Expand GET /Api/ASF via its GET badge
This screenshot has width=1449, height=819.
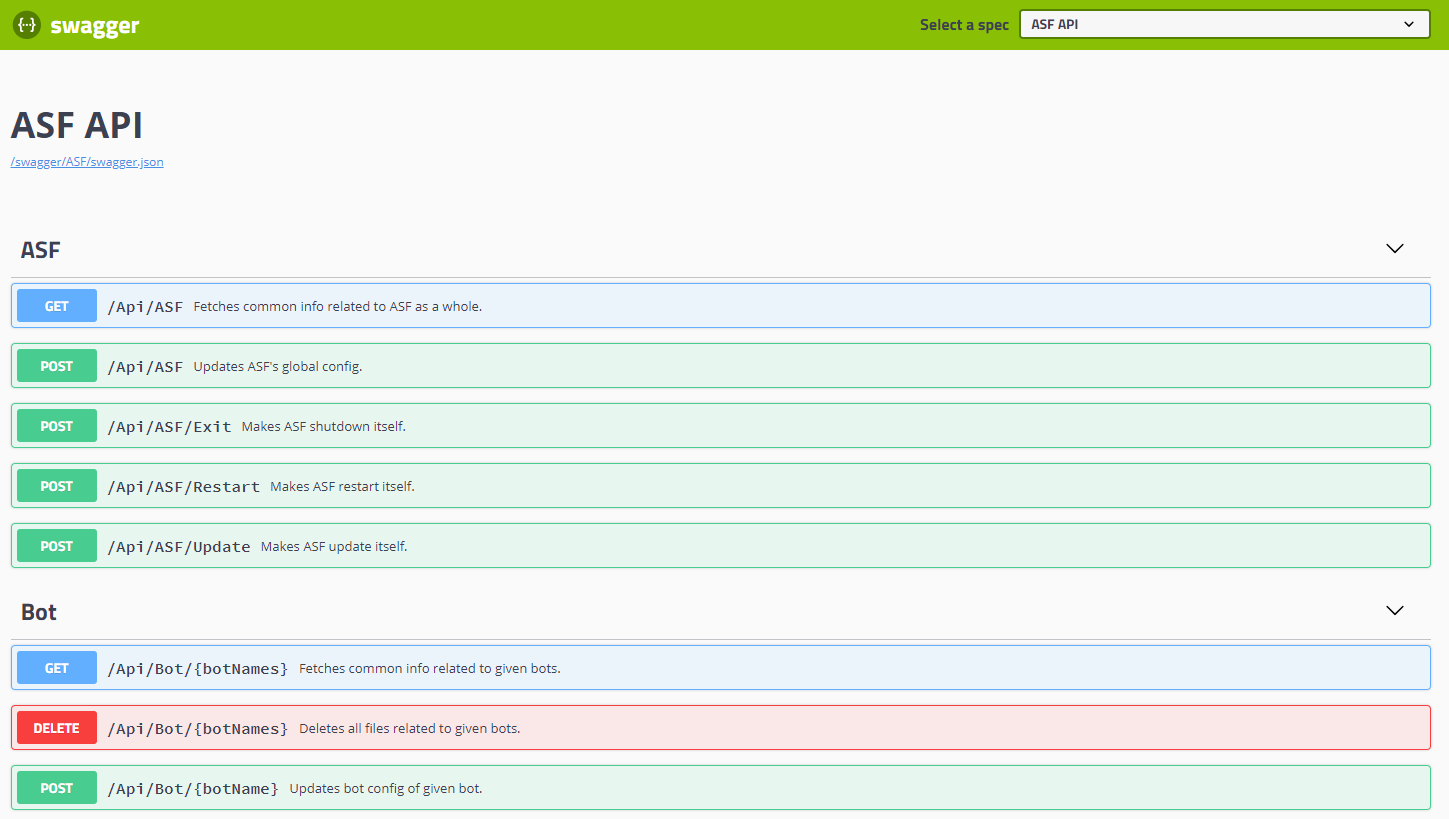click(x=57, y=306)
